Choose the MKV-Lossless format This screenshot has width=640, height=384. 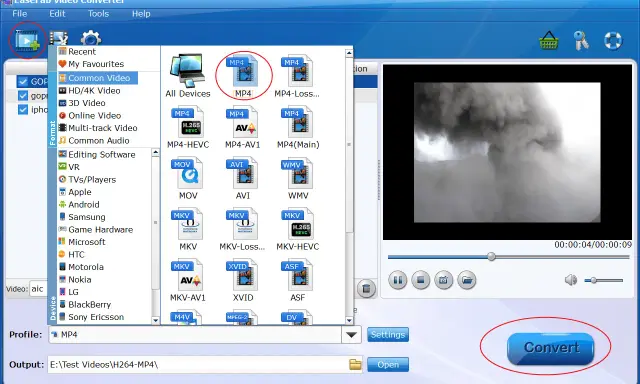coord(242,229)
